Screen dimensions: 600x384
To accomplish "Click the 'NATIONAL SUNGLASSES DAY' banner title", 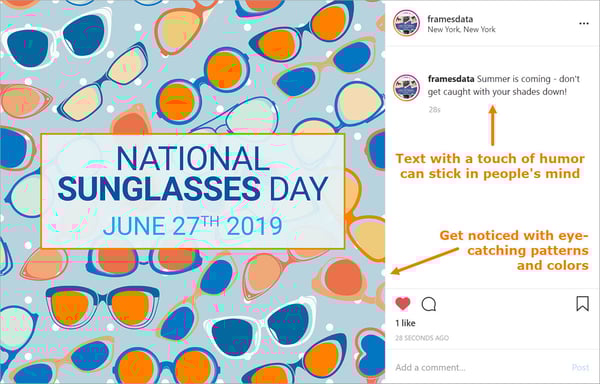I will 192,174.
